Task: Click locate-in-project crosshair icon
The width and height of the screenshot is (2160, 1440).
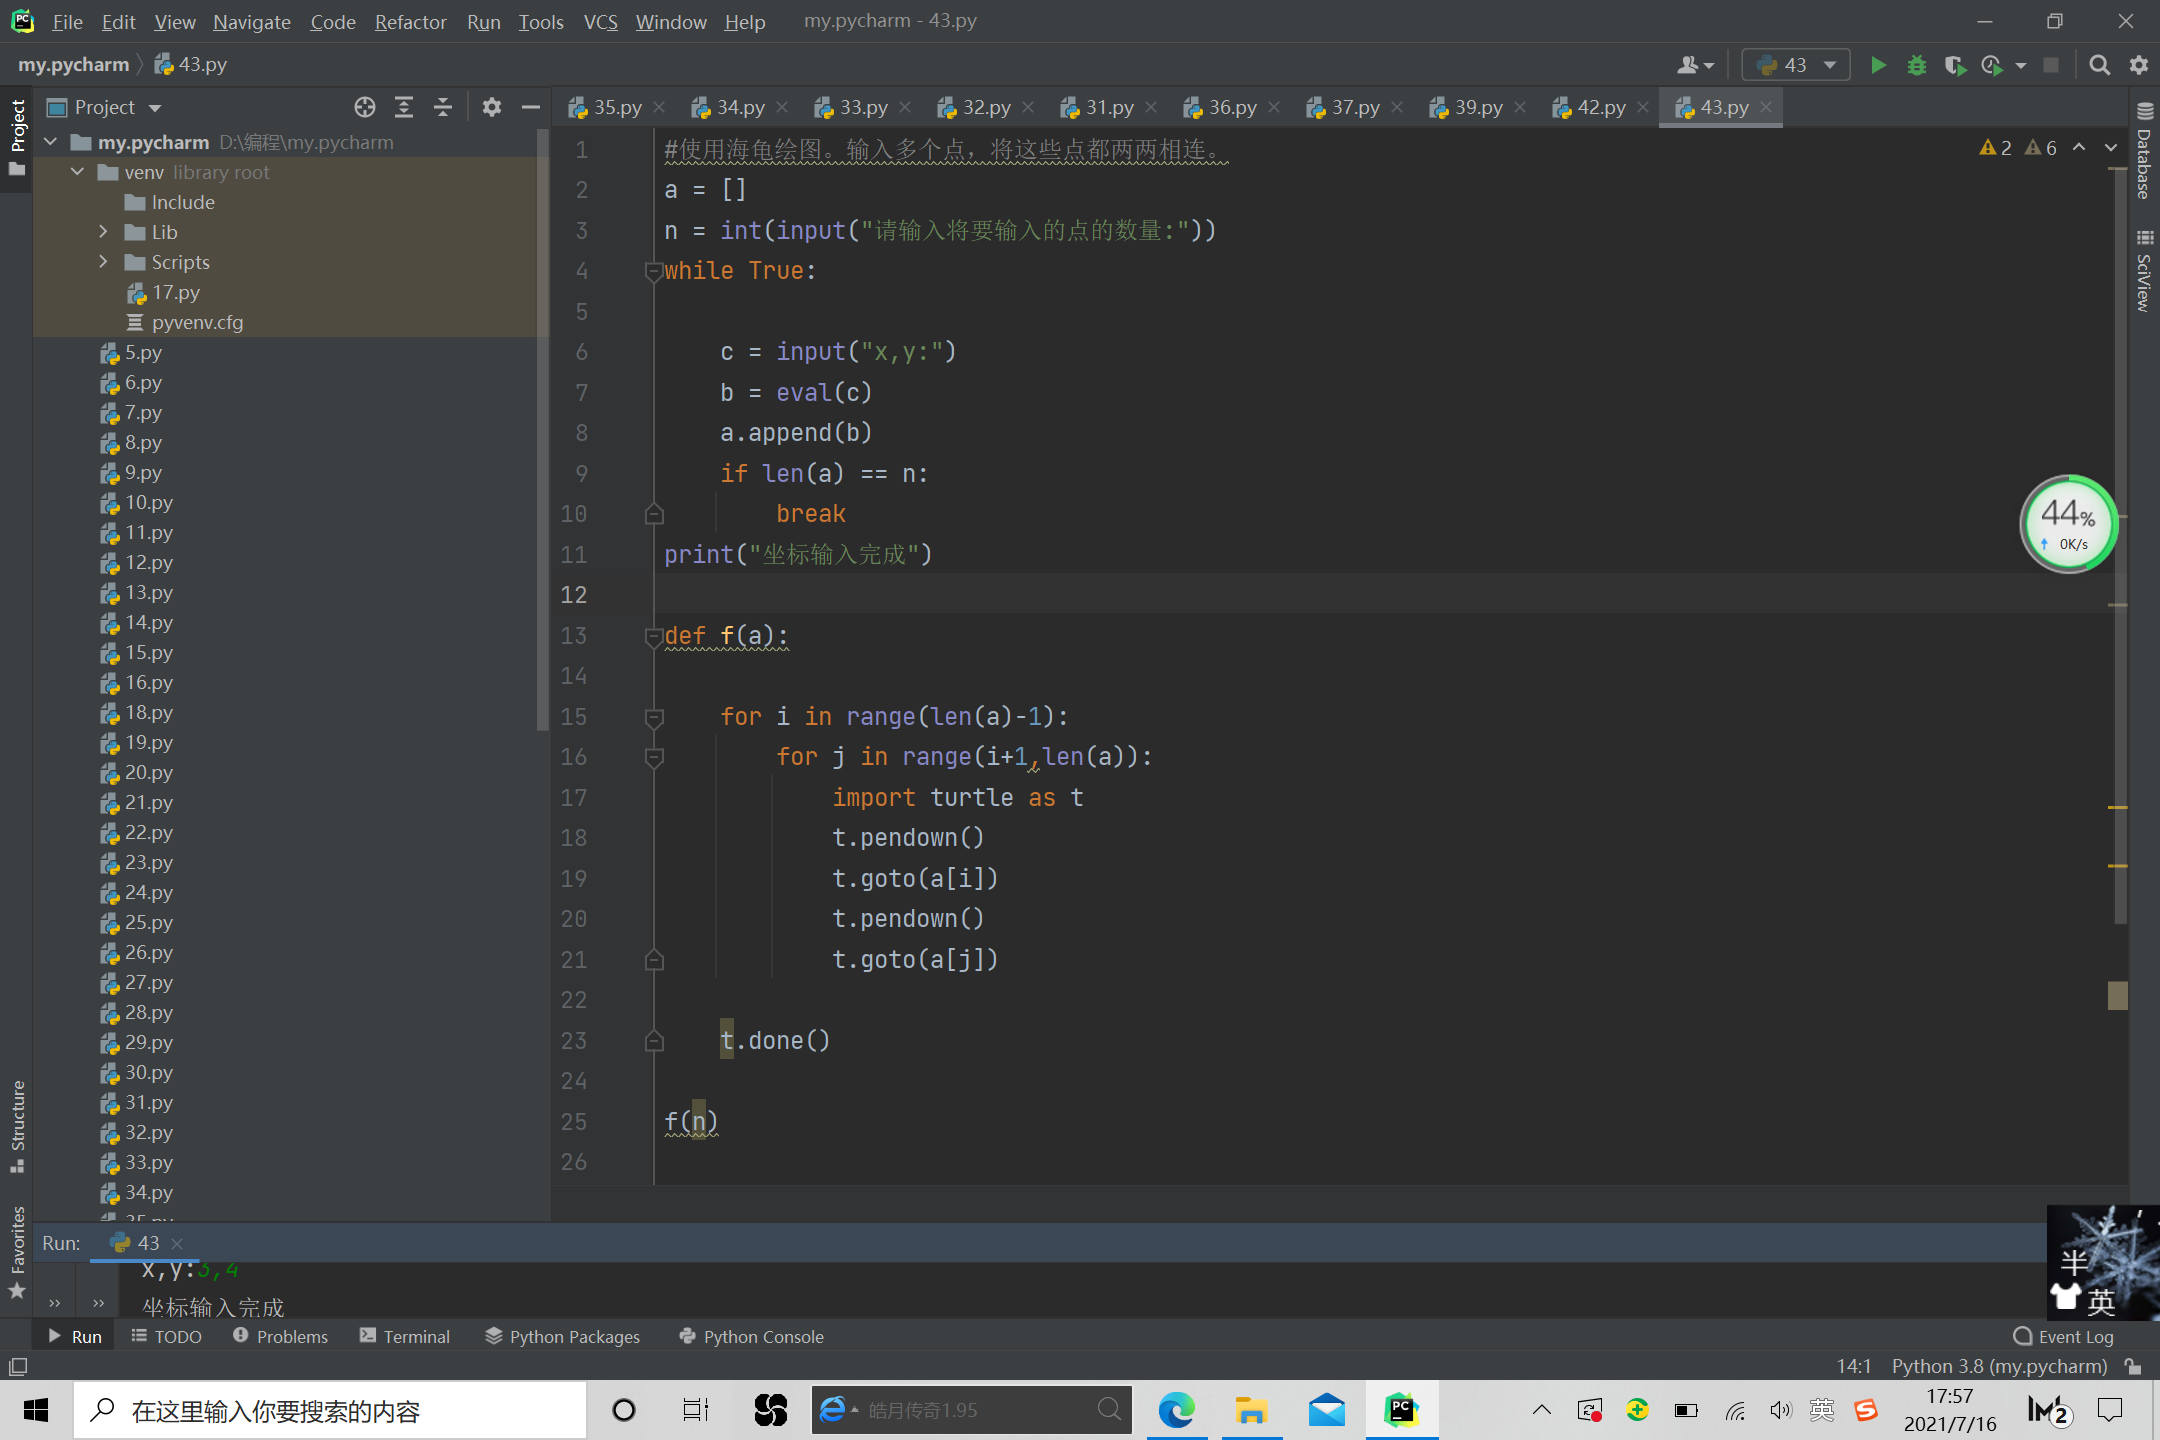Action: point(365,107)
